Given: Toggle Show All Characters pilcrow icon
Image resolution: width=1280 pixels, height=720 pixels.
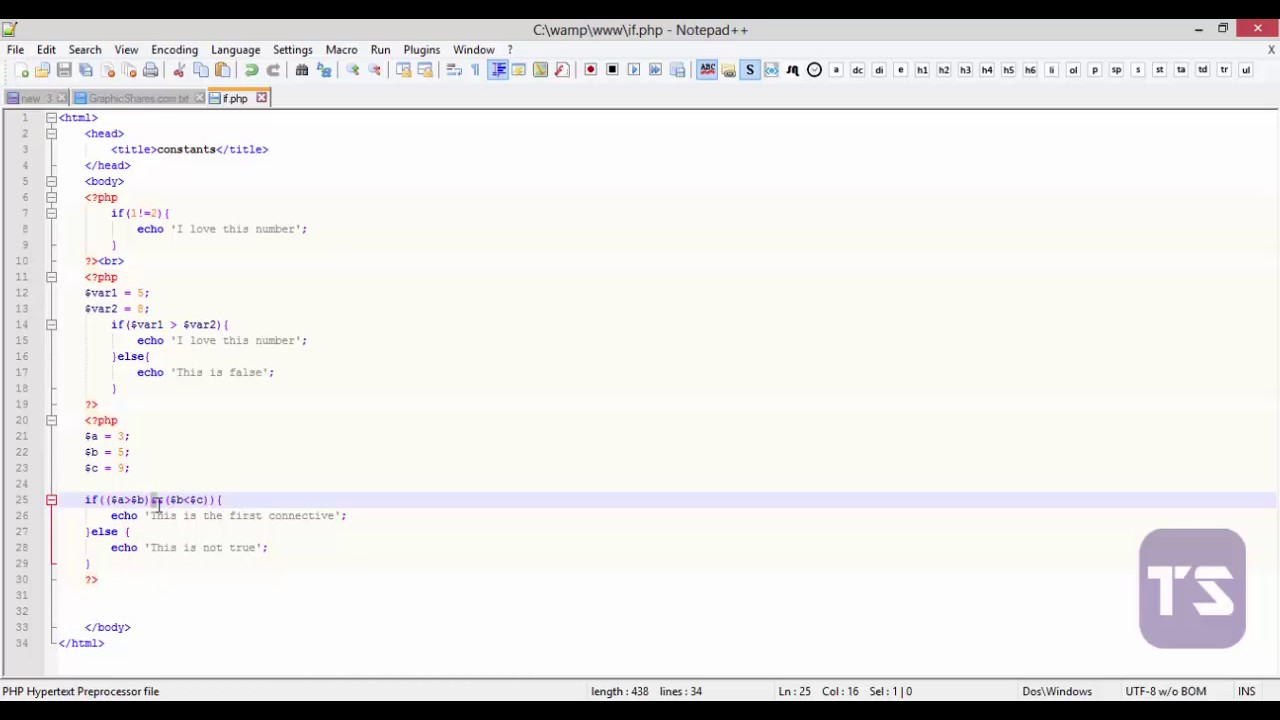Looking at the screenshot, I should 475,70.
